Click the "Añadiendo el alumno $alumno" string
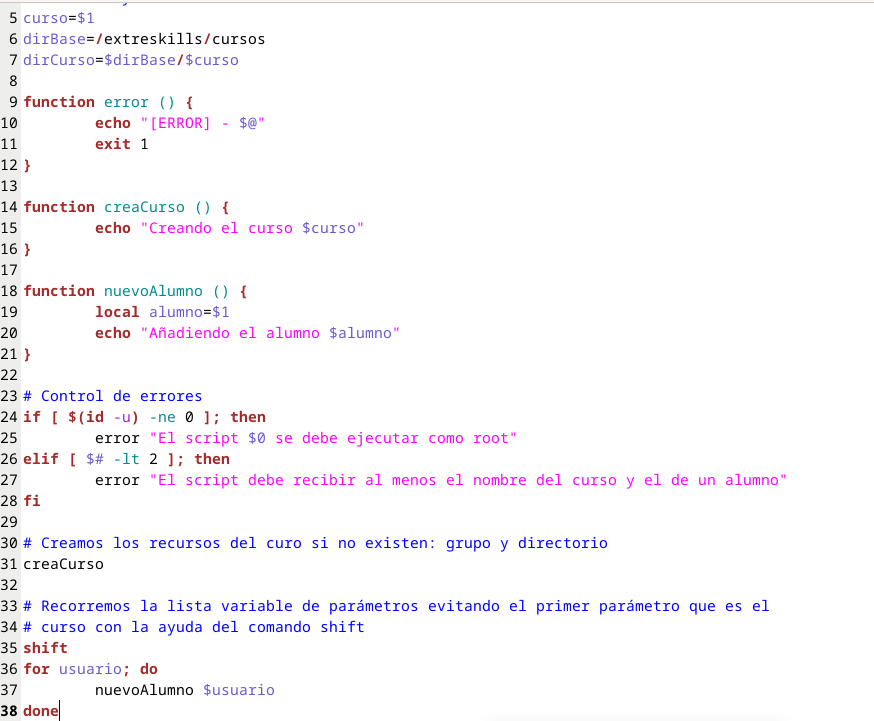 click(270, 333)
